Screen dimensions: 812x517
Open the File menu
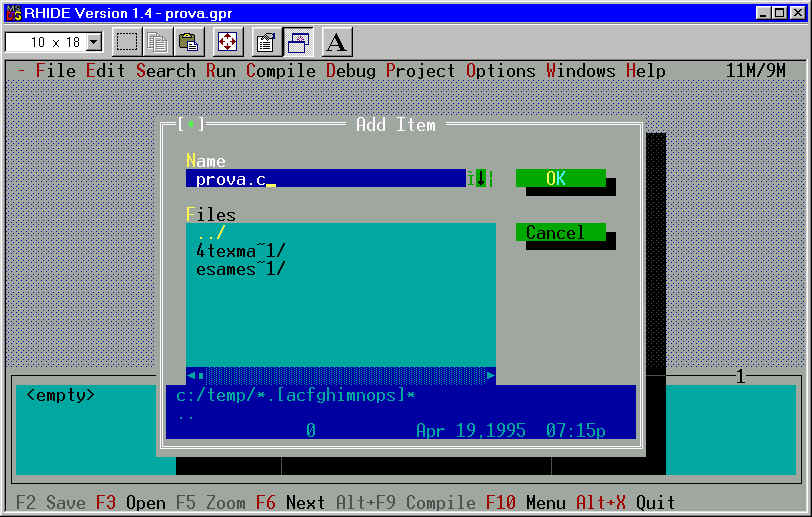[x=55, y=71]
